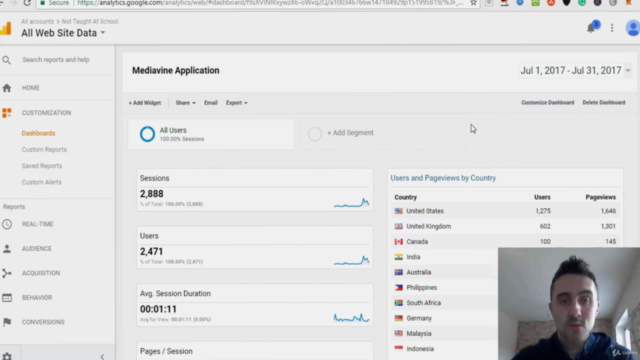Image resolution: width=640 pixels, height=360 pixels.
Task: Open the three-dot options menu
Action: 612,28
